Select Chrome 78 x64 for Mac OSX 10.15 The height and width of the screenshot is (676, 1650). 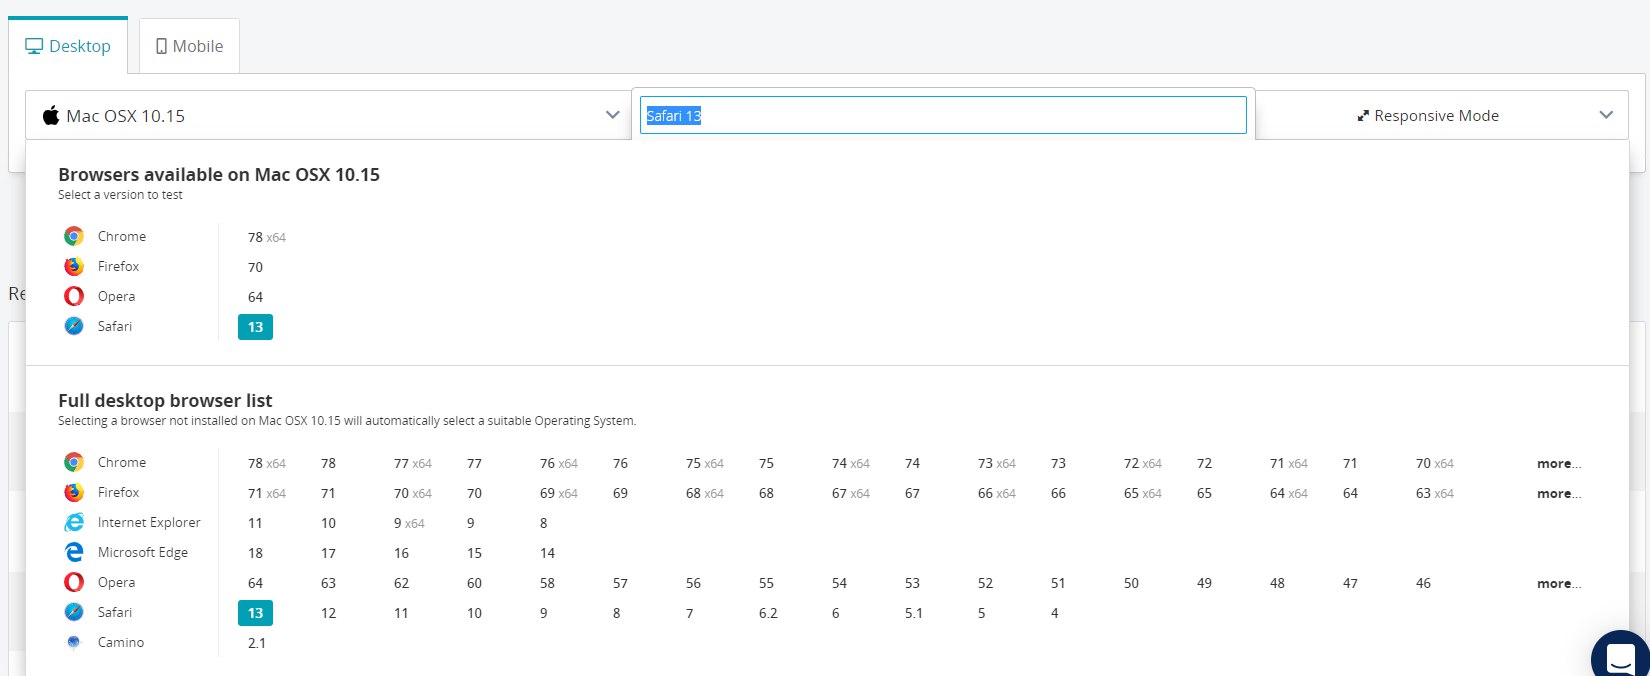tap(267, 237)
